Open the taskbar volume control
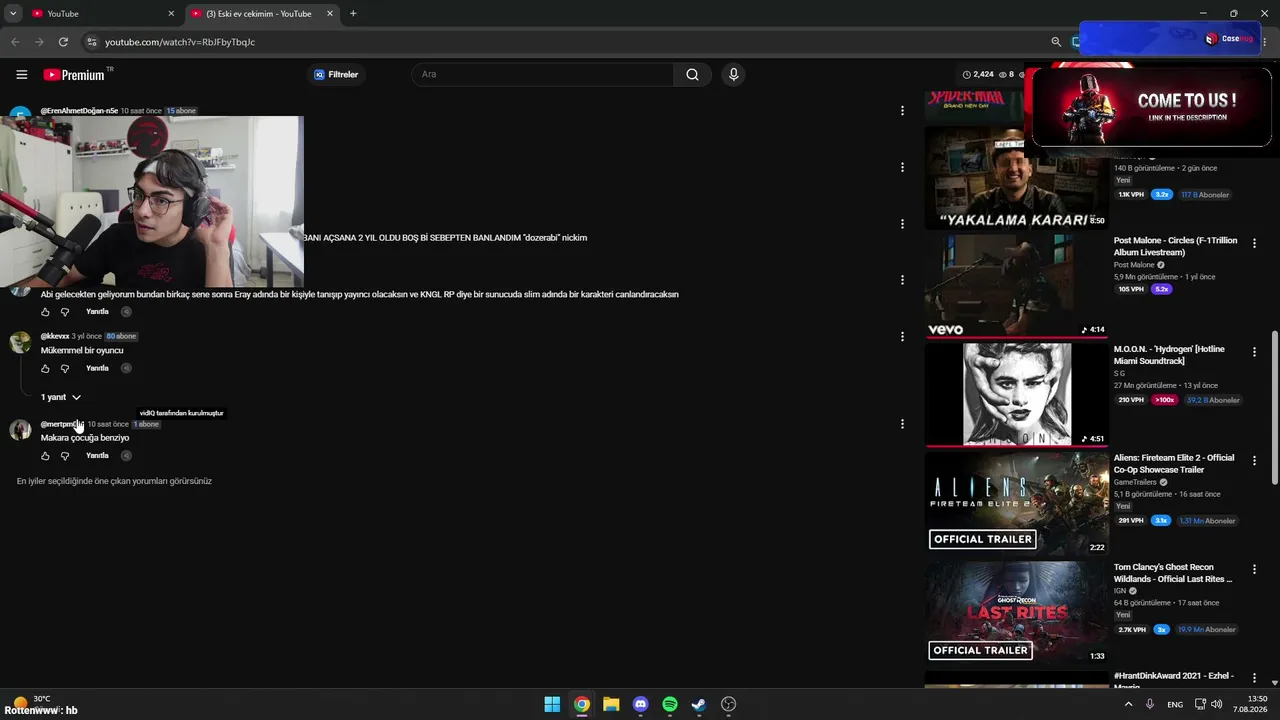The width and height of the screenshot is (1280, 720). (x=1217, y=704)
